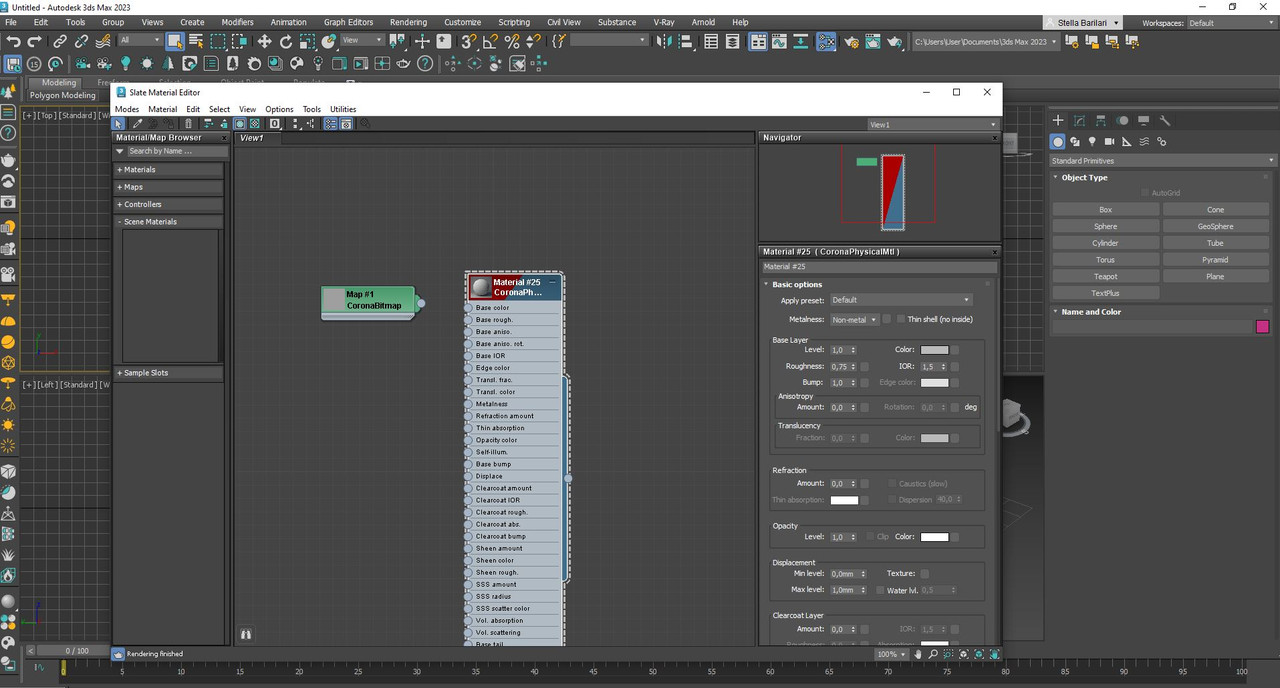Click the Redo arrow in main toolbar

(x=35, y=41)
